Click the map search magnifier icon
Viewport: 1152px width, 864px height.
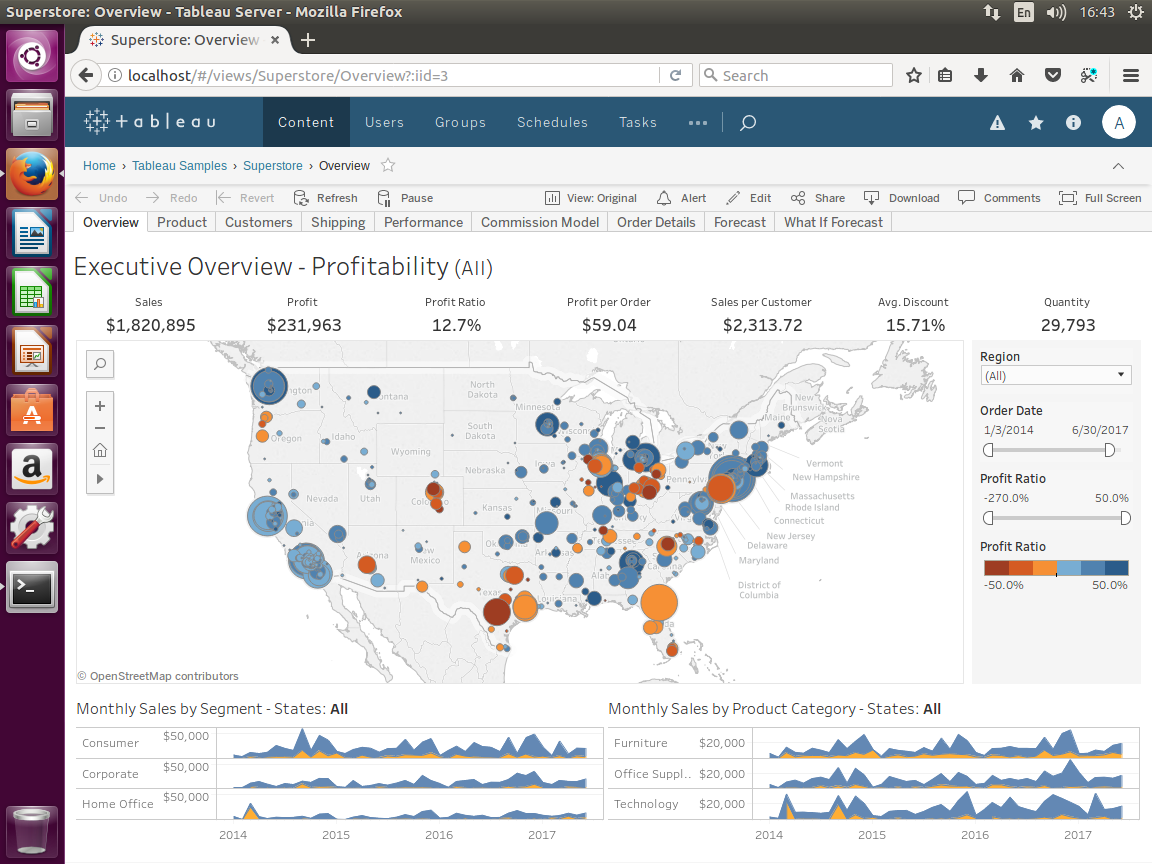tap(100, 365)
